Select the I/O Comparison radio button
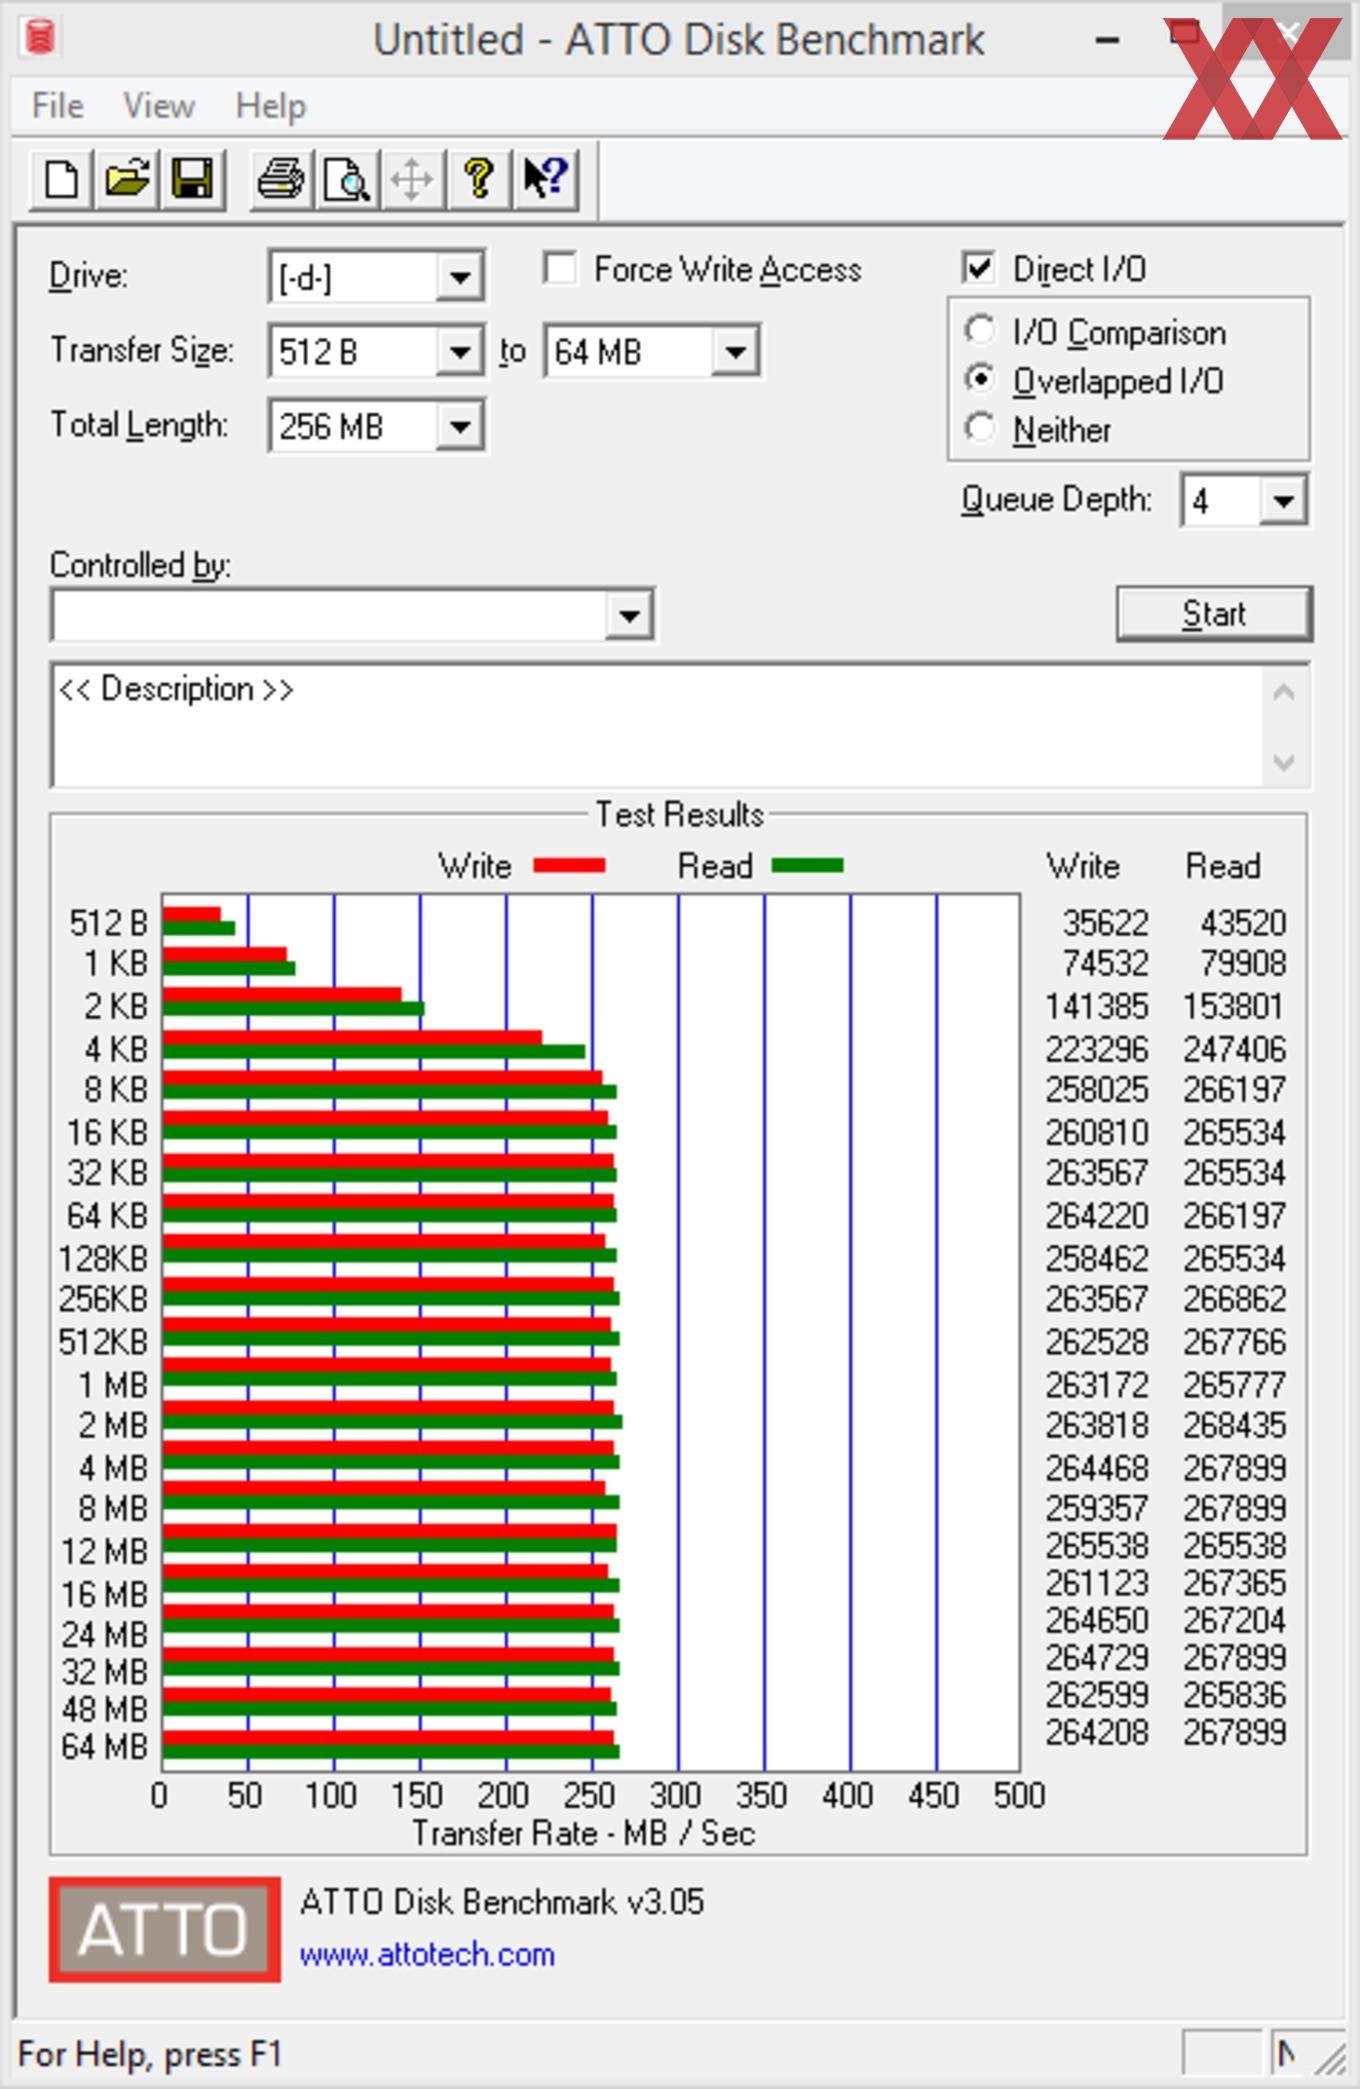Screen dimensions: 1360x2089 point(980,331)
